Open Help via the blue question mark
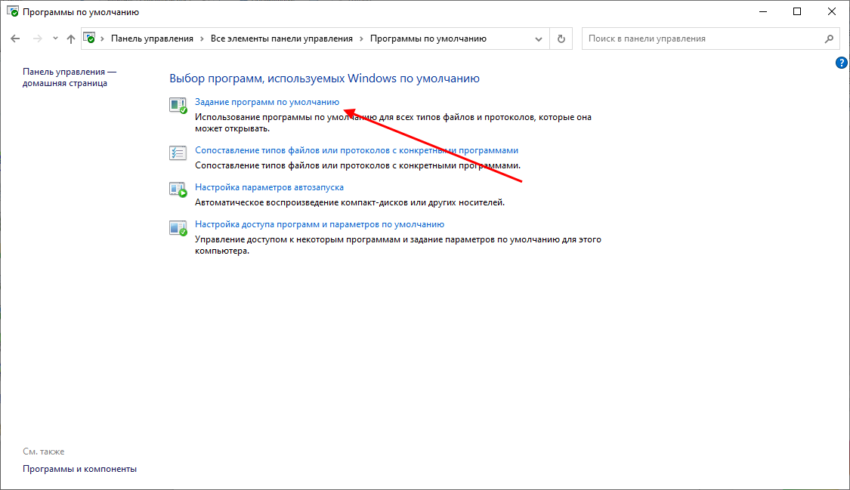Viewport: 850px width, 490px height. (x=841, y=63)
